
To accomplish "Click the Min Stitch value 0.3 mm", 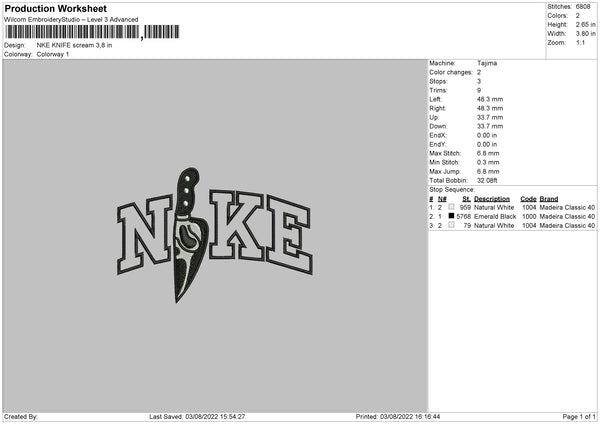I will [x=488, y=162].
